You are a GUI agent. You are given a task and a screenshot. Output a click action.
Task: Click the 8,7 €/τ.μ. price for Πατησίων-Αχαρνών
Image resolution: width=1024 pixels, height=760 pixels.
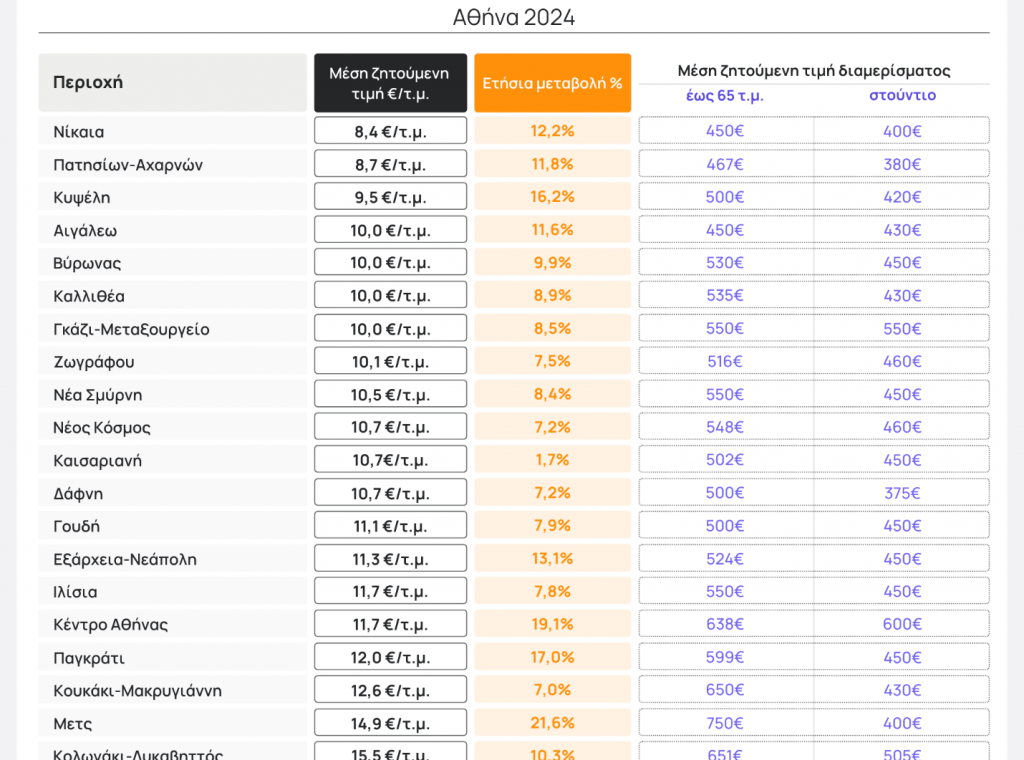tap(390, 164)
